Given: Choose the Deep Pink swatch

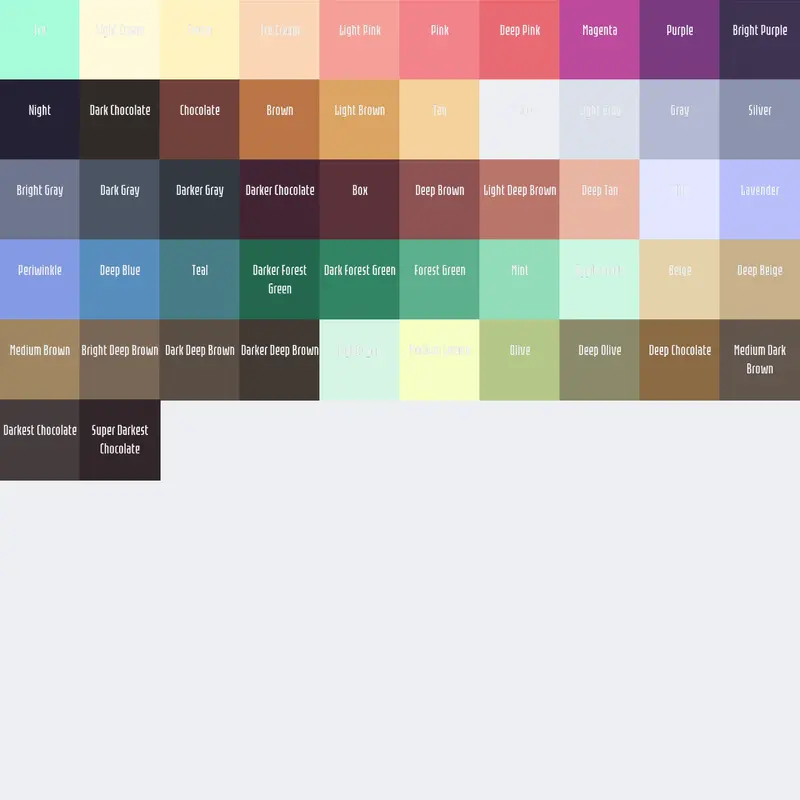Looking at the screenshot, I should click(x=520, y=40).
